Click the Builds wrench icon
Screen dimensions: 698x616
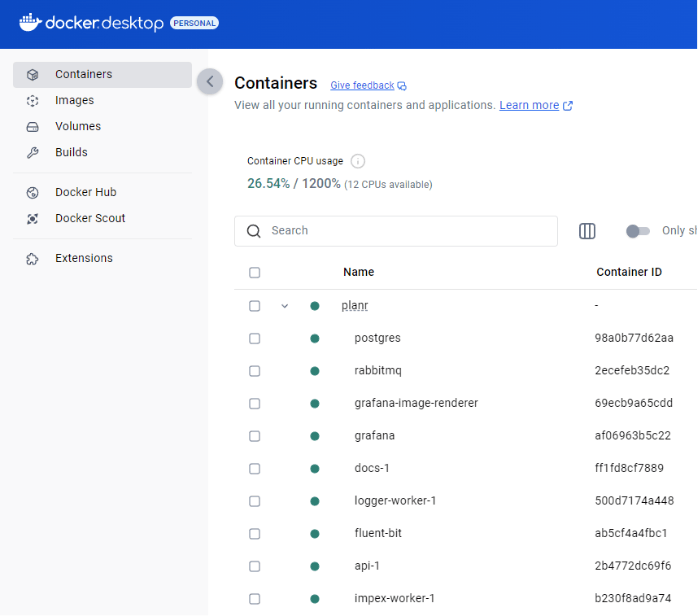pos(33,152)
